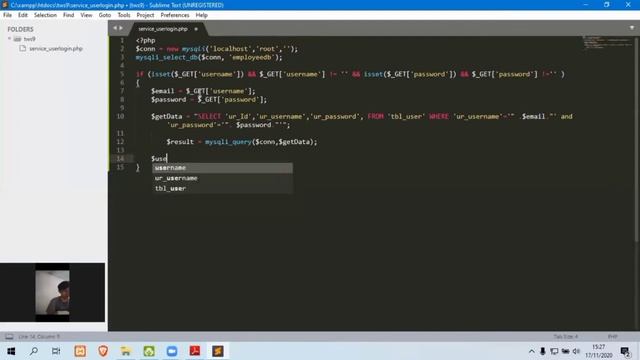Open Windows taskbar search
Image resolution: width=640 pixels, height=360 pixels.
point(34,351)
